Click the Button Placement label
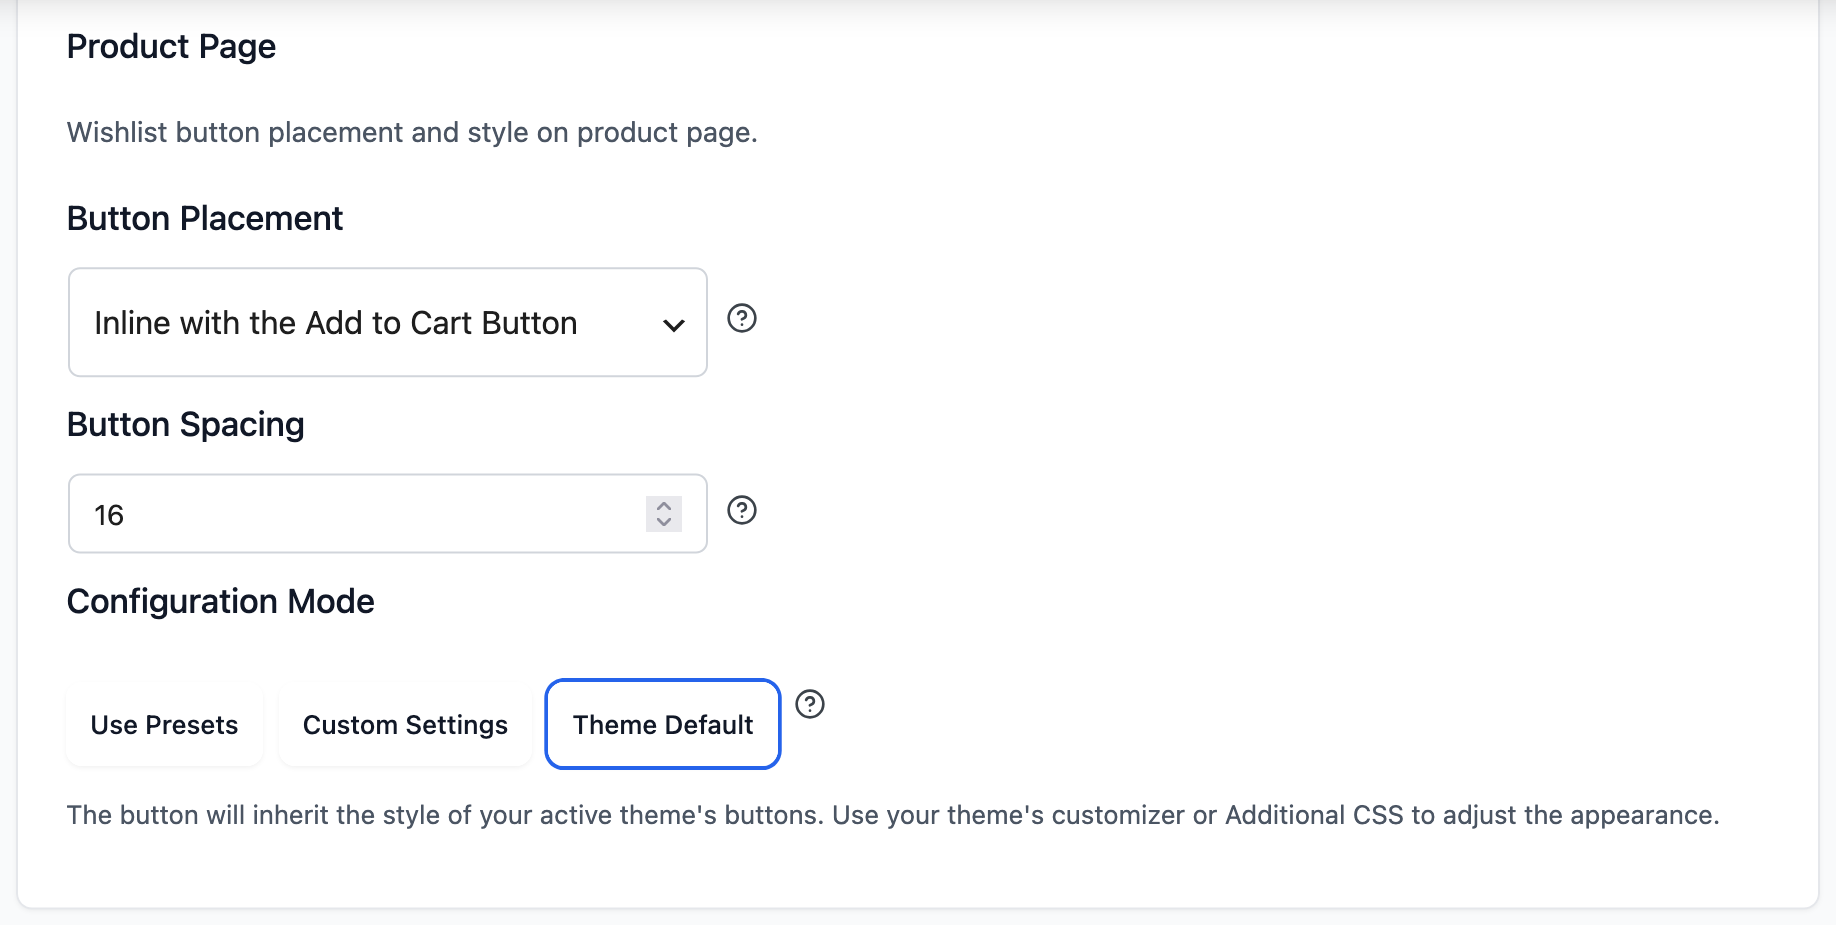Viewport: 1836px width, 925px height. [205, 218]
